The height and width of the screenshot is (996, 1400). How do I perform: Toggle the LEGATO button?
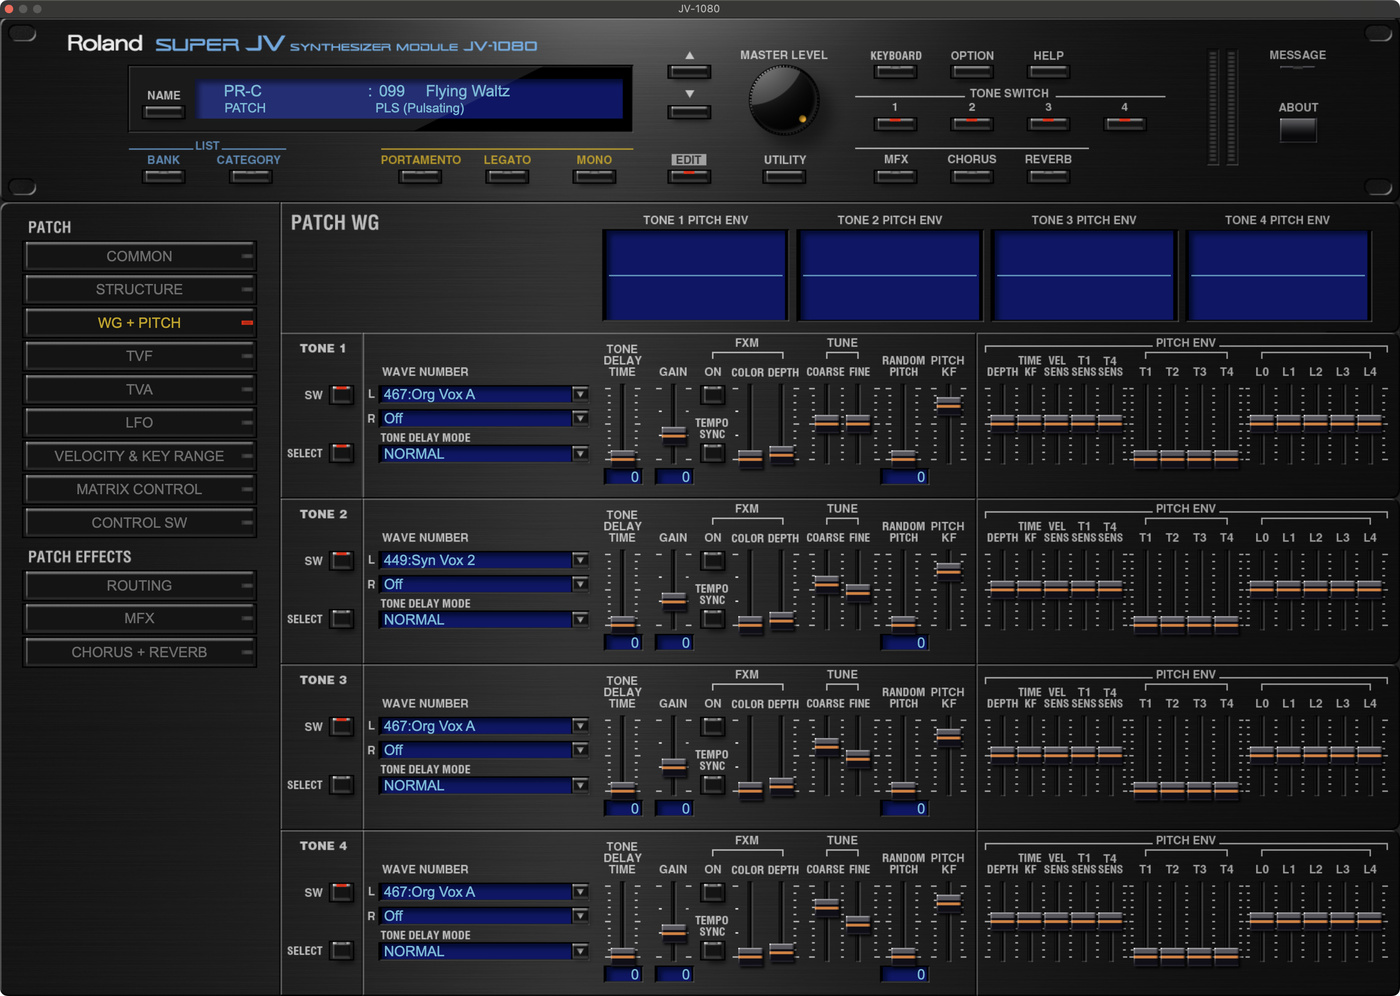click(x=507, y=177)
